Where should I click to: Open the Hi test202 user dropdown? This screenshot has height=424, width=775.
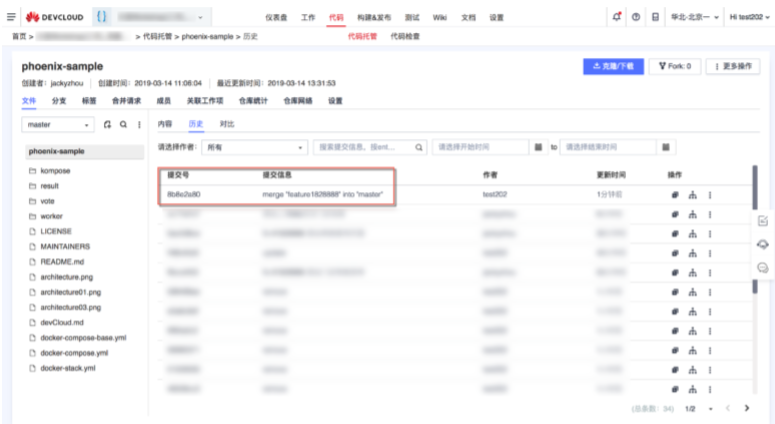coord(749,17)
